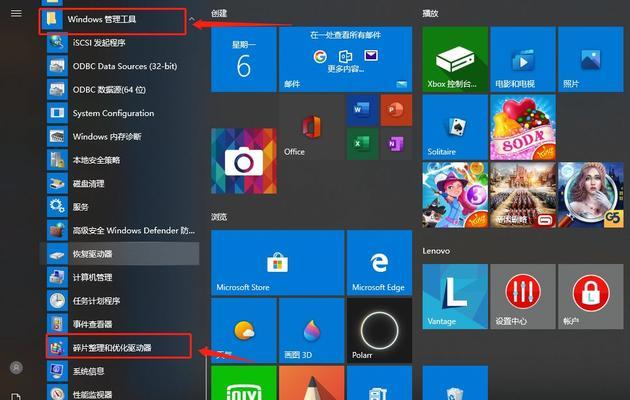The width and height of the screenshot is (630, 400).
Task: Launch iSCSI 发起程序
Action: point(121,43)
